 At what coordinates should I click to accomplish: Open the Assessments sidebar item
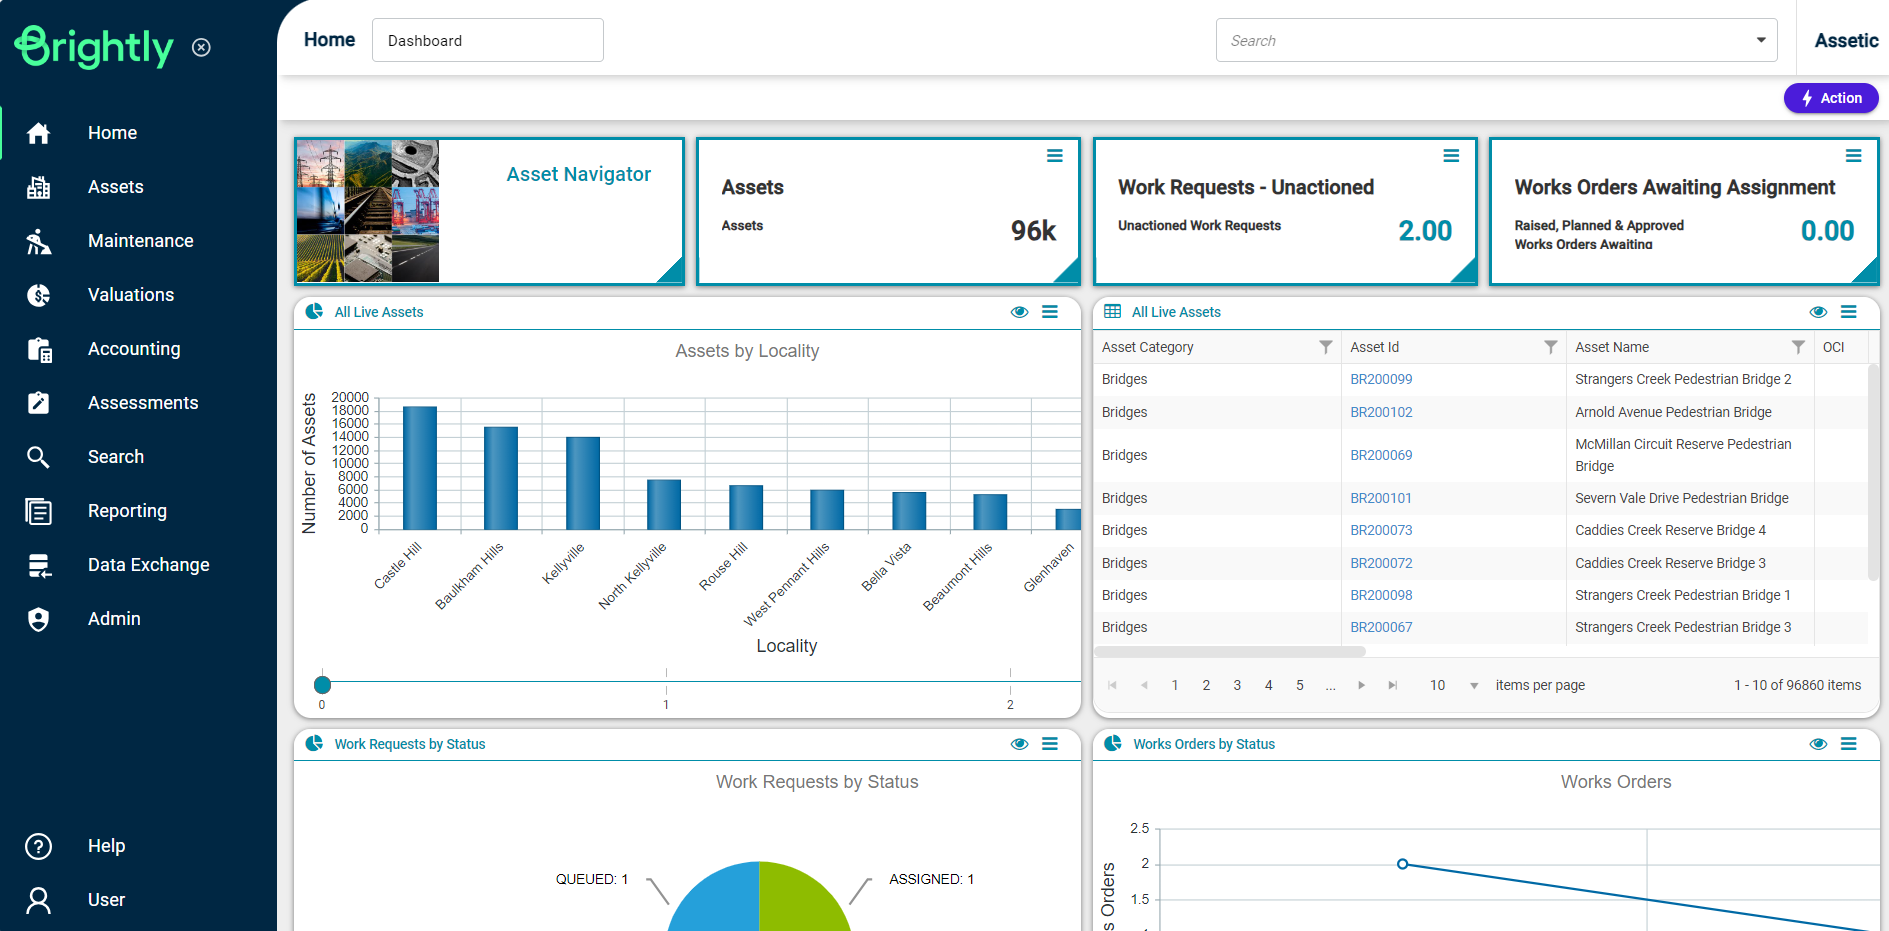point(143,403)
